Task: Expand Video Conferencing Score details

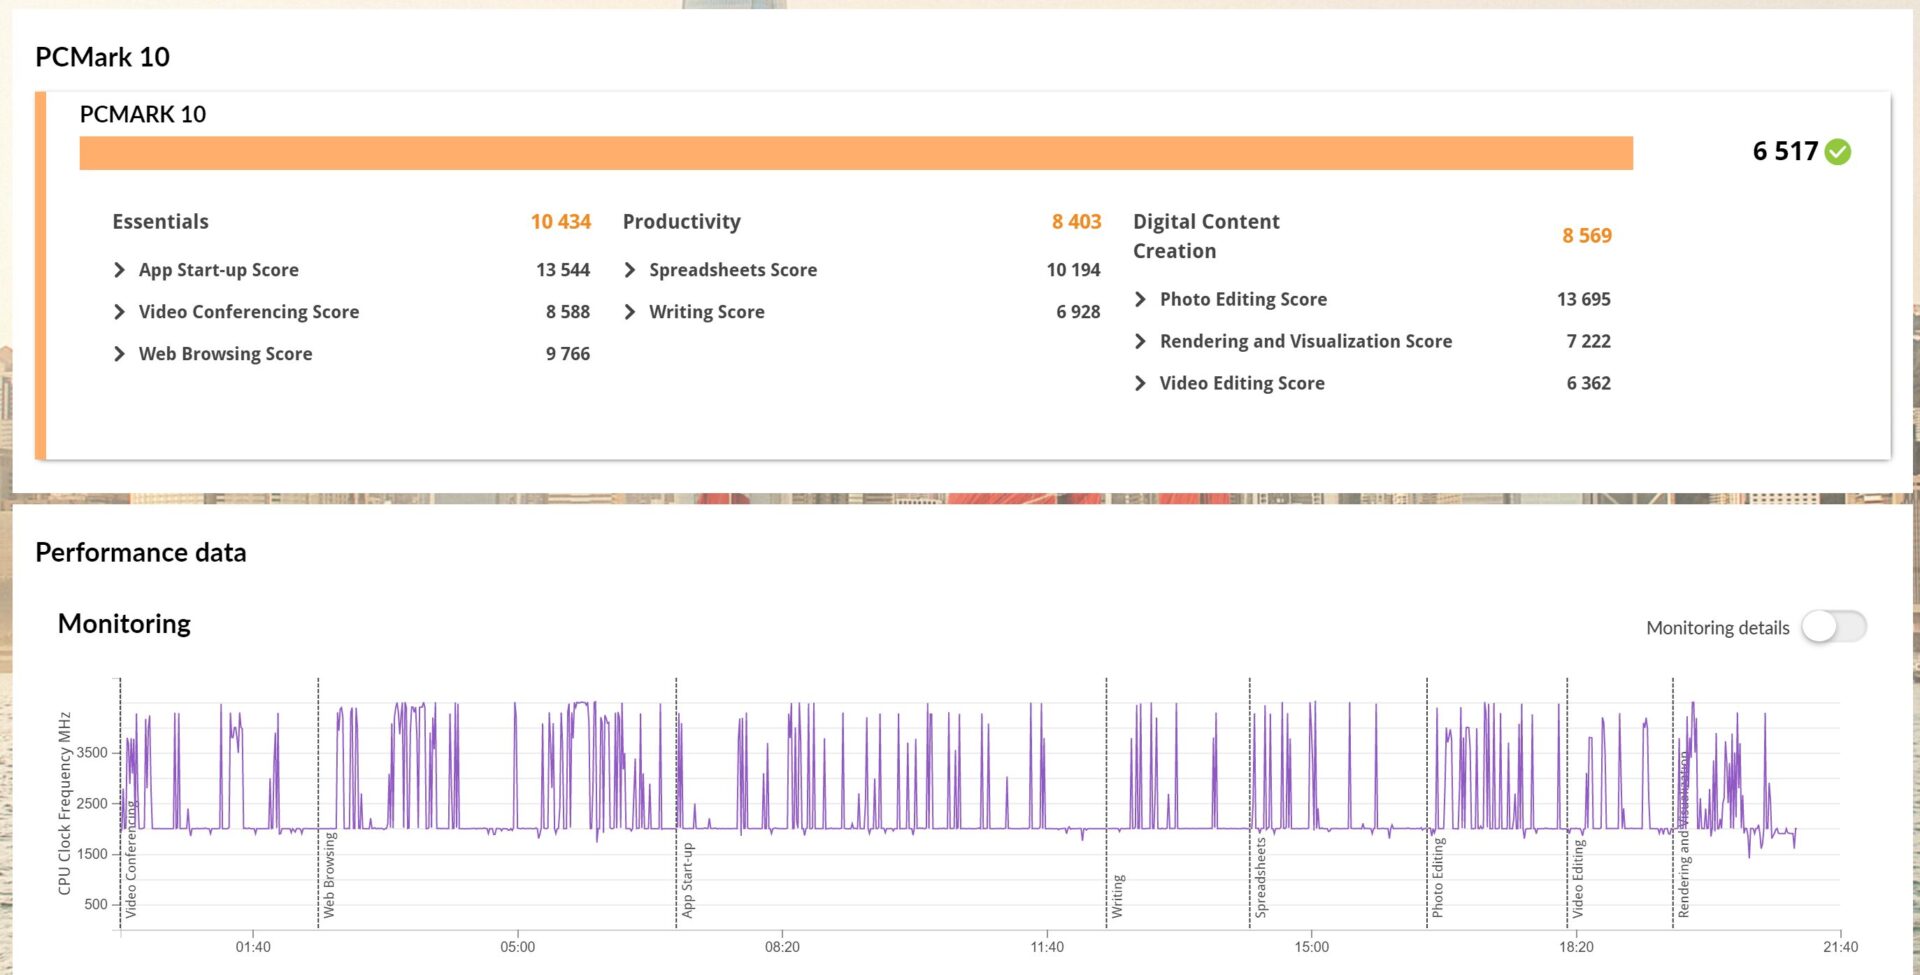Action: [x=120, y=312]
